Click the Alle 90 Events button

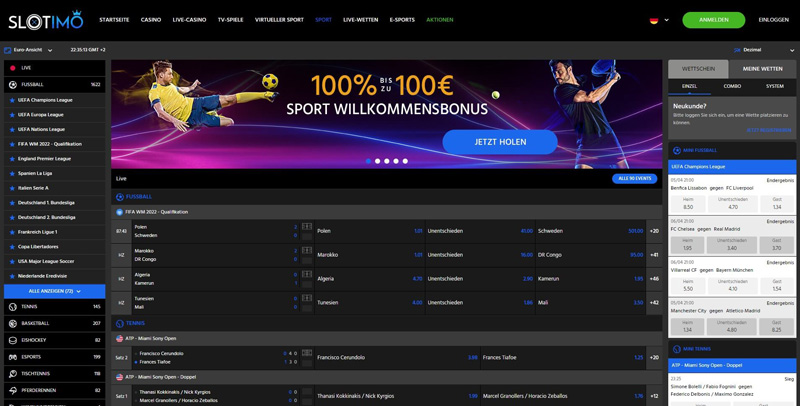coord(634,179)
